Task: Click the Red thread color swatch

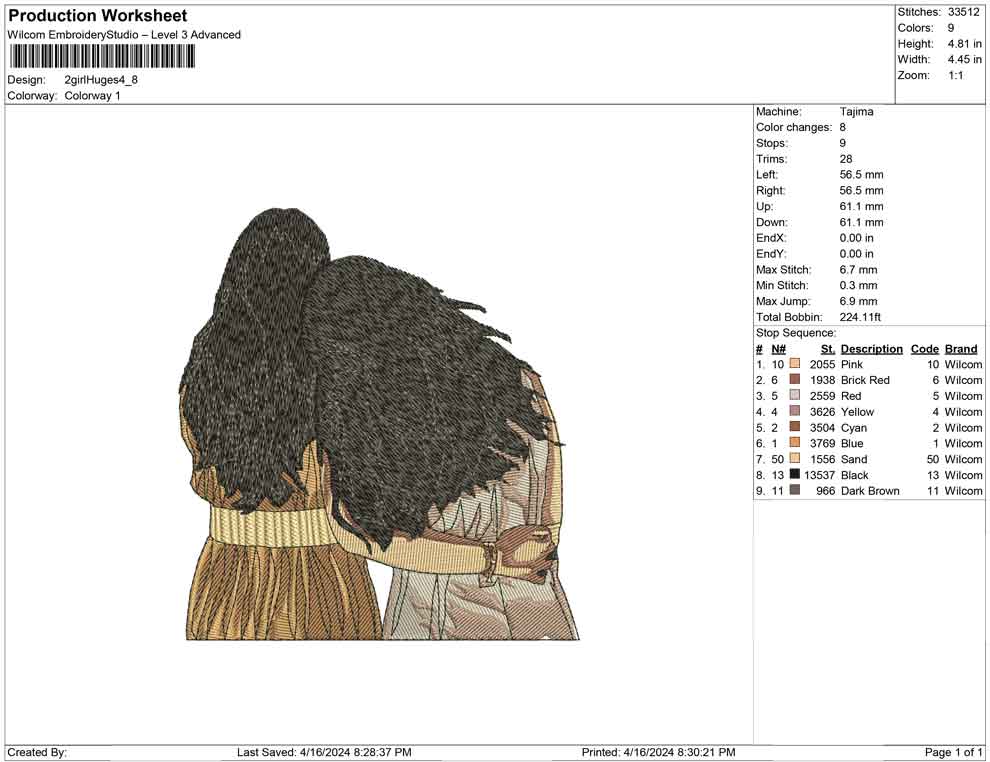Action: pyautogui.click(x=795, y=396)
